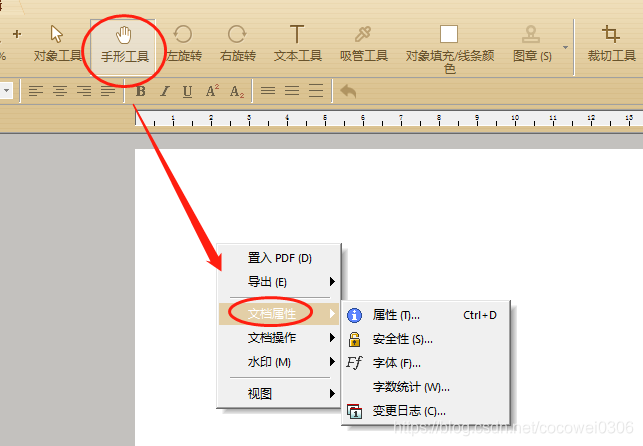
Task: Select 字数统计 (W)... in submenu
Action: 426,387
